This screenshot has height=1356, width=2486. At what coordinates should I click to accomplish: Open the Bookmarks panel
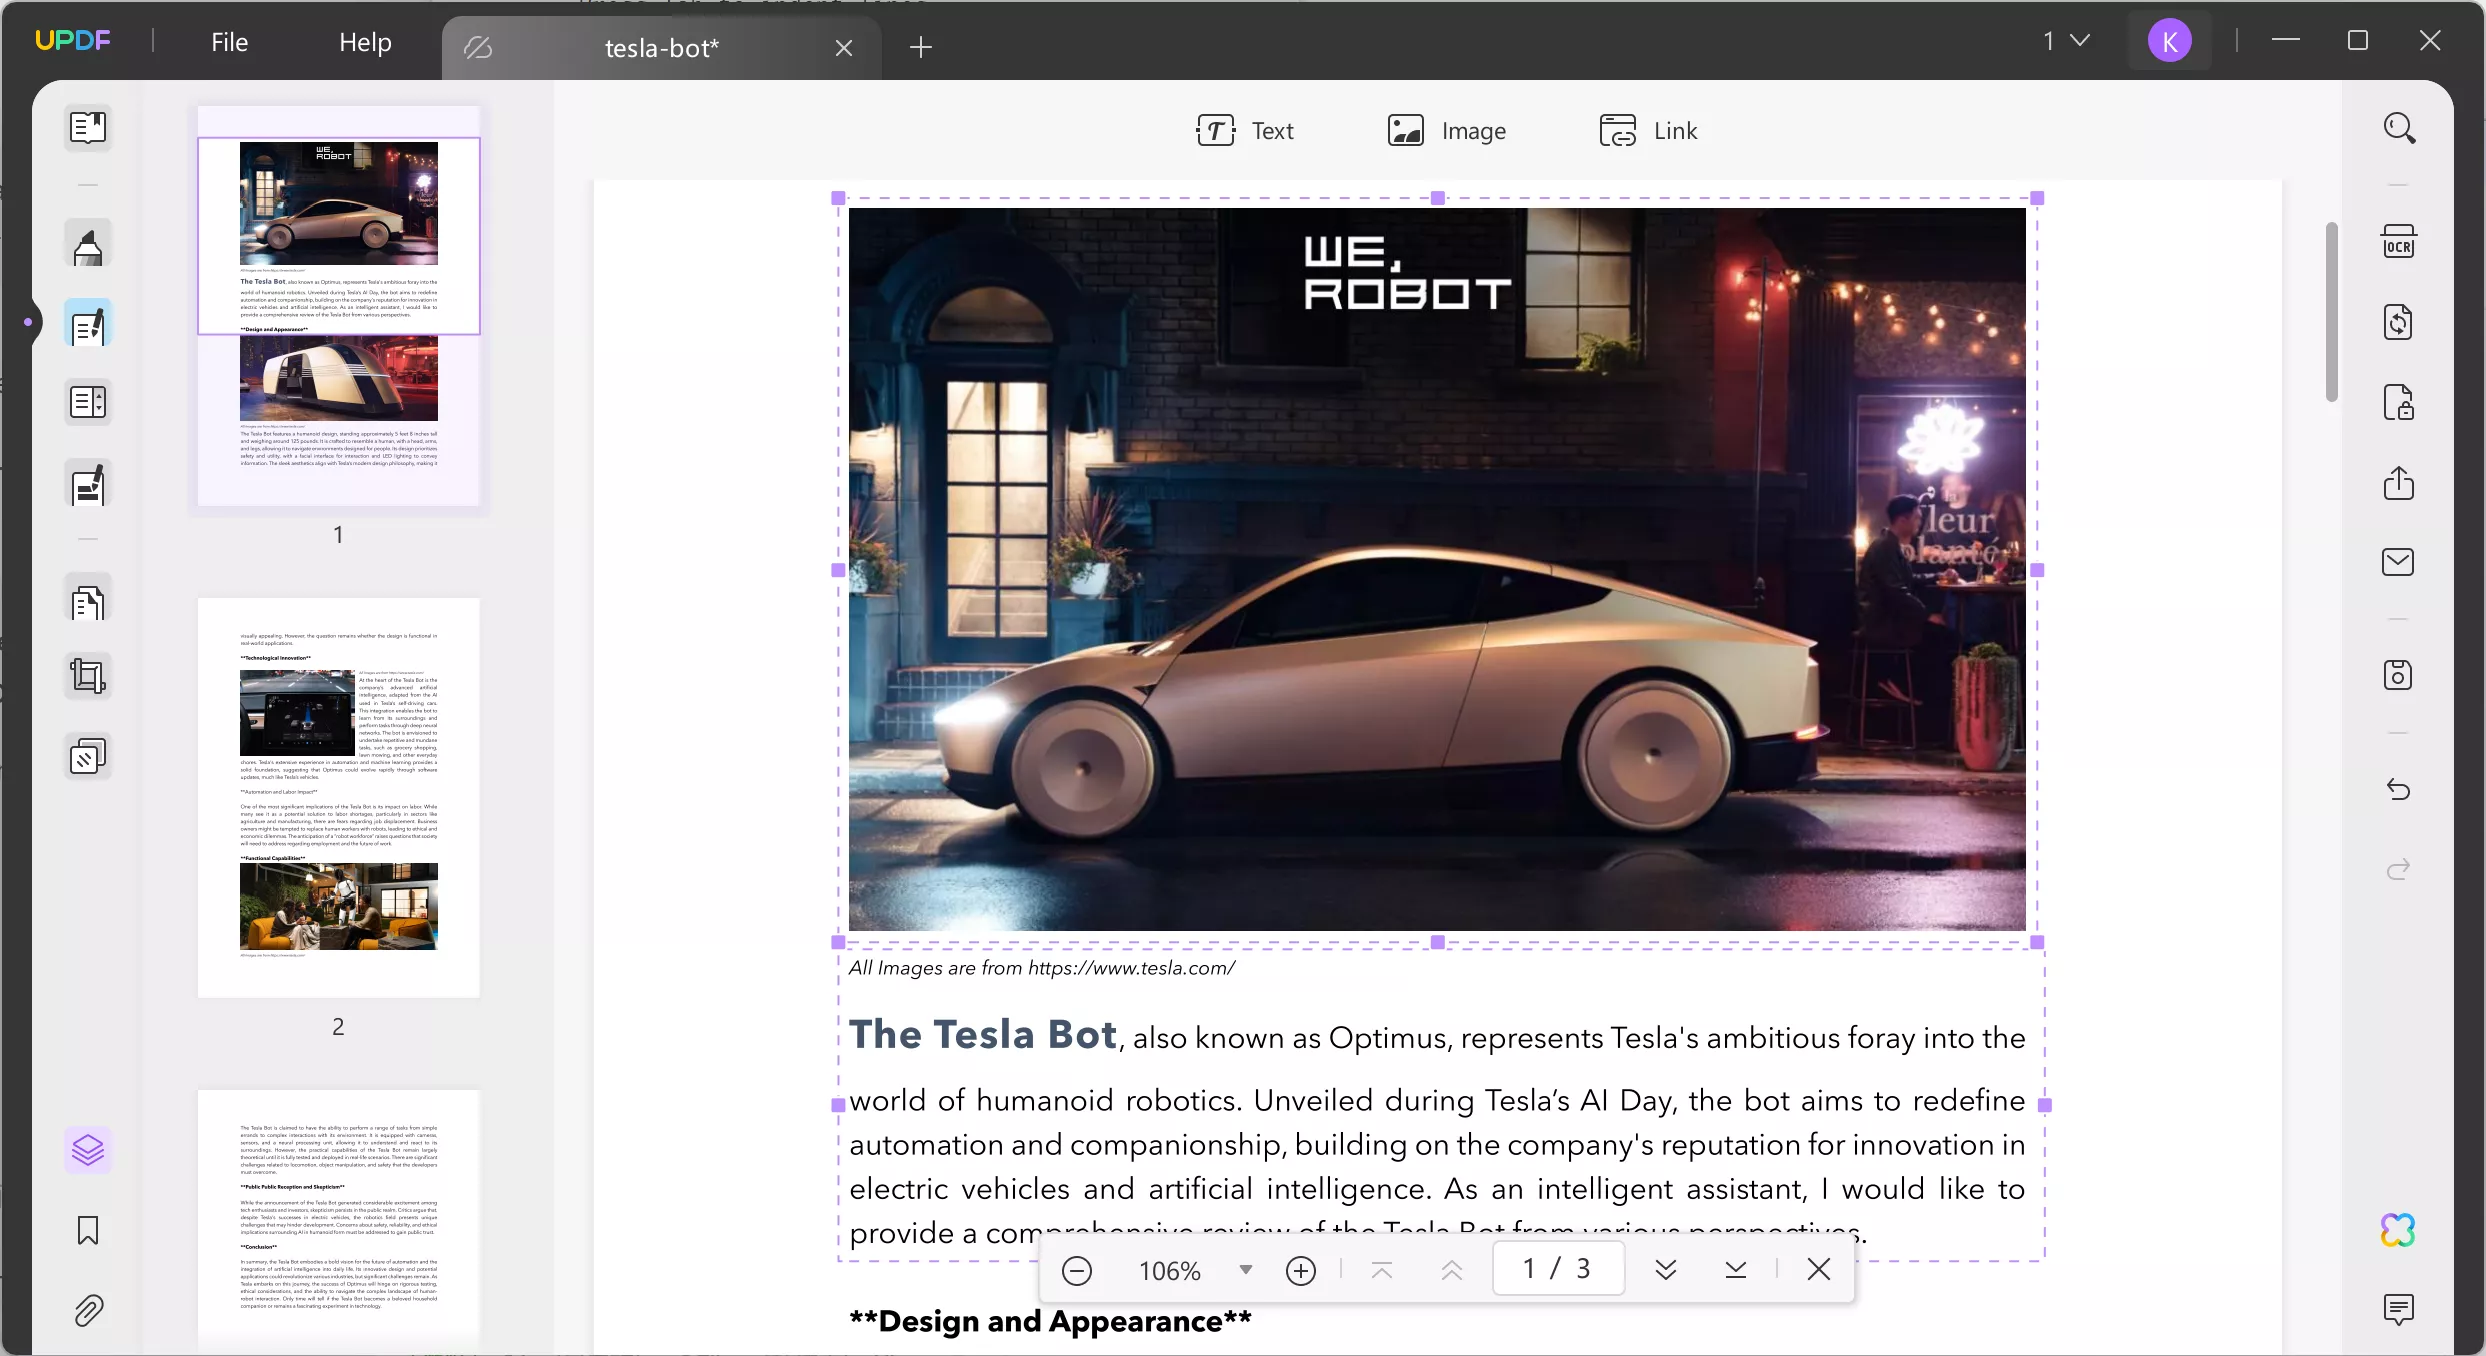coord(88,1230)
